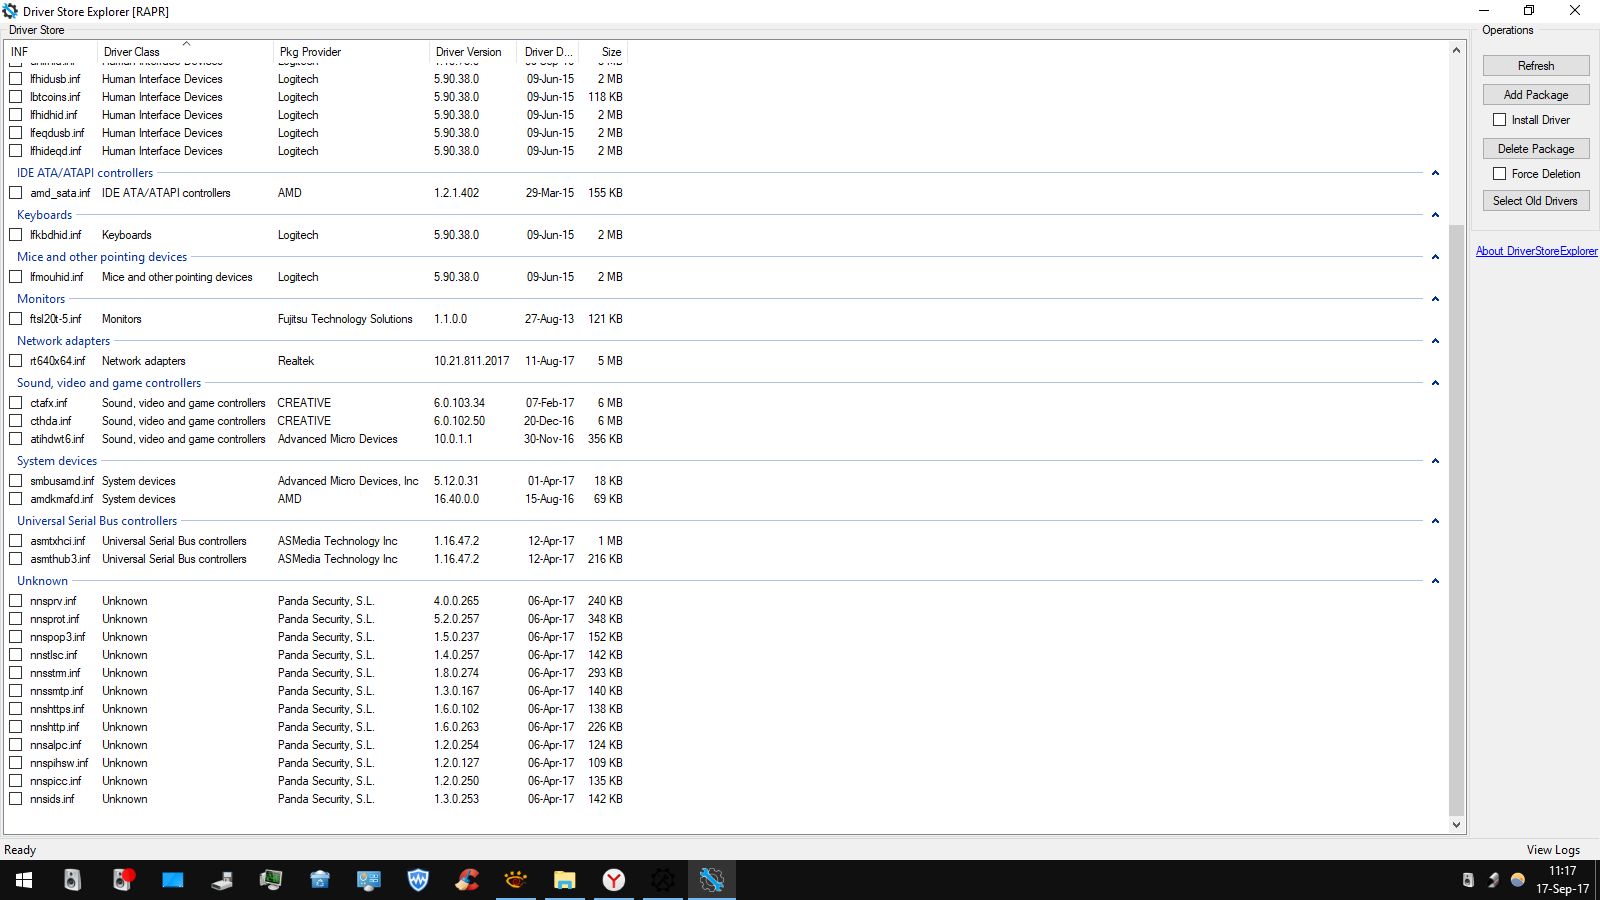Collapse Mice and other pointing devices group
Viewport: 1600px width, 900px height.
pos(1435,257)
